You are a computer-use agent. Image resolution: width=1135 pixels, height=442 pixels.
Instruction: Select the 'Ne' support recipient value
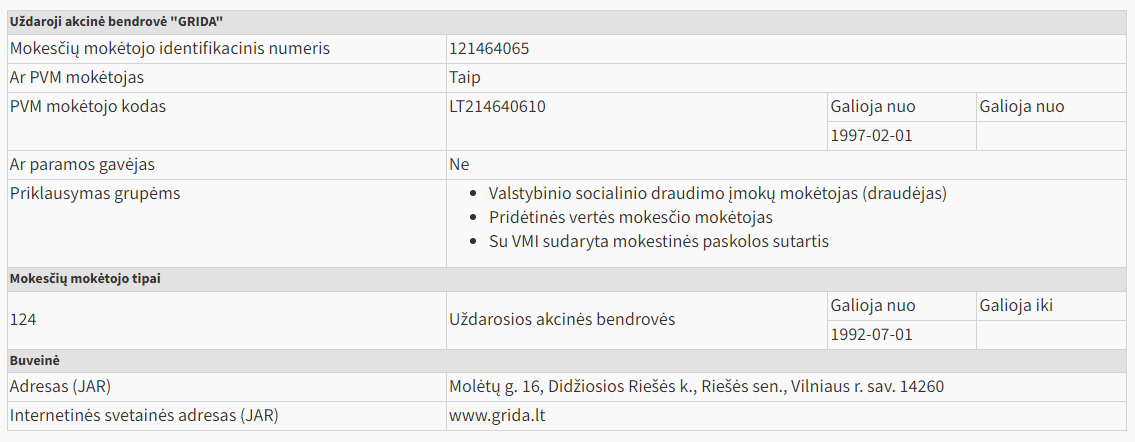[x=459, y=164]
